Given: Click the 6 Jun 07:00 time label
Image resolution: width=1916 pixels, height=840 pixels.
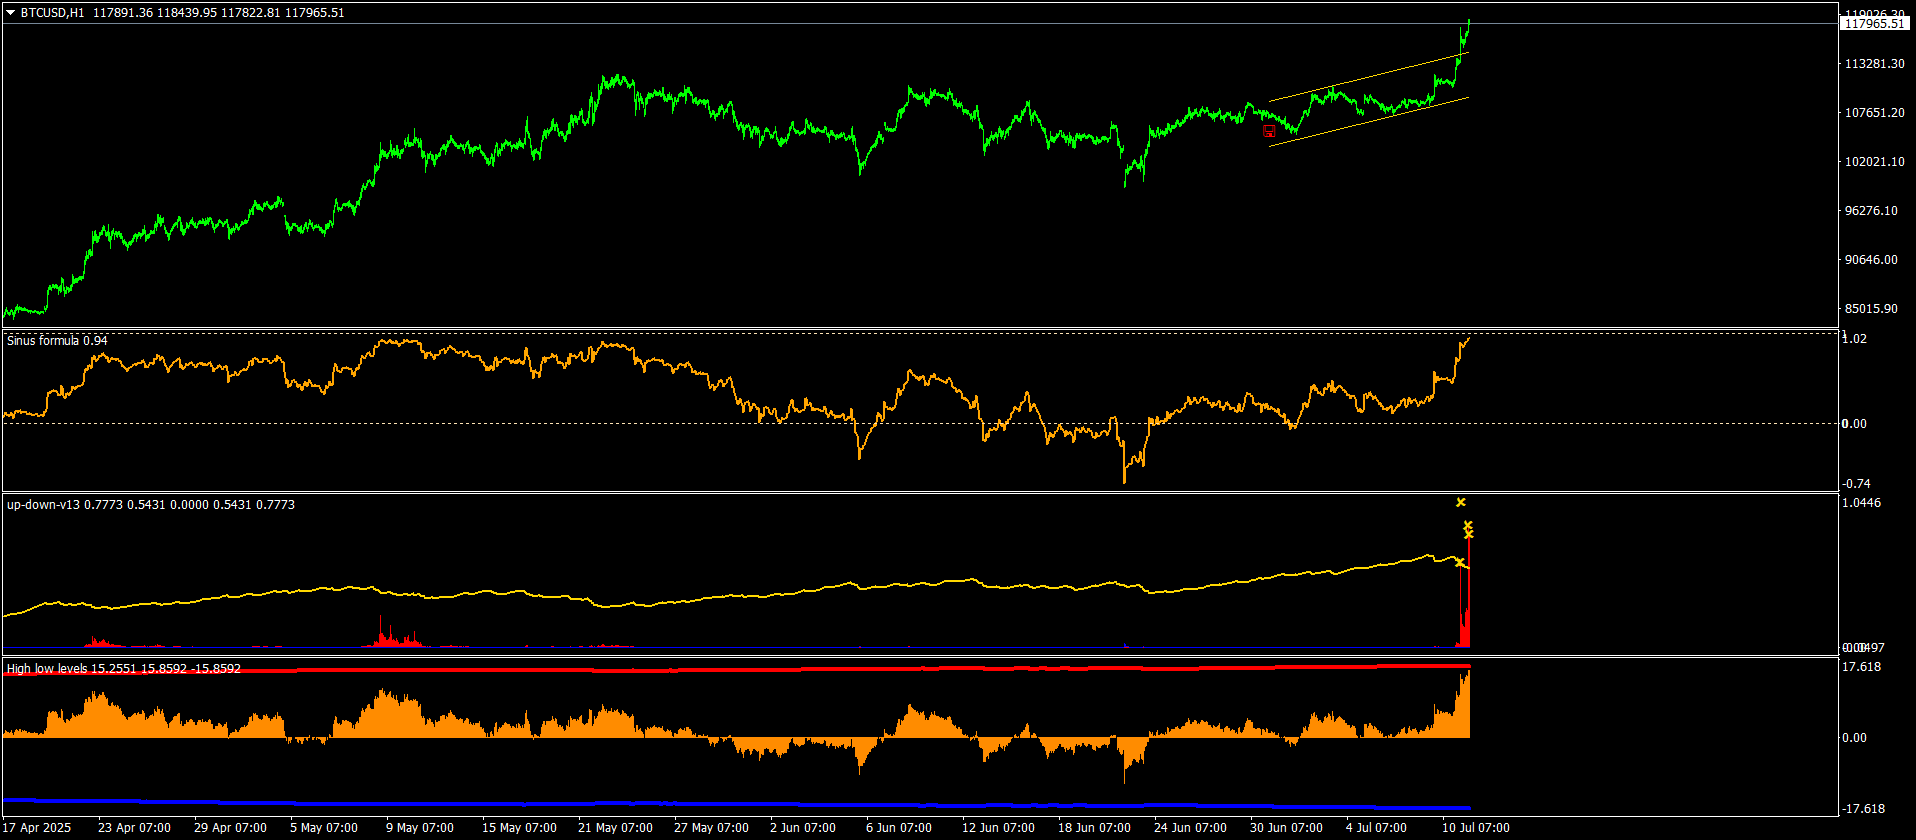Looking at the screenshot, I should tap(899, 828).
